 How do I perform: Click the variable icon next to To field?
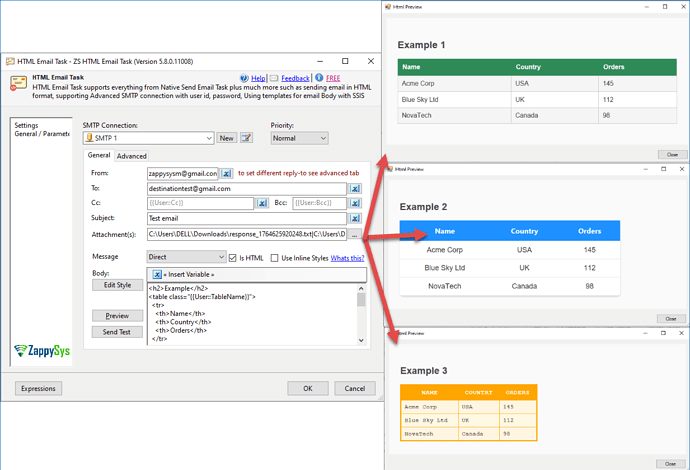354,188
